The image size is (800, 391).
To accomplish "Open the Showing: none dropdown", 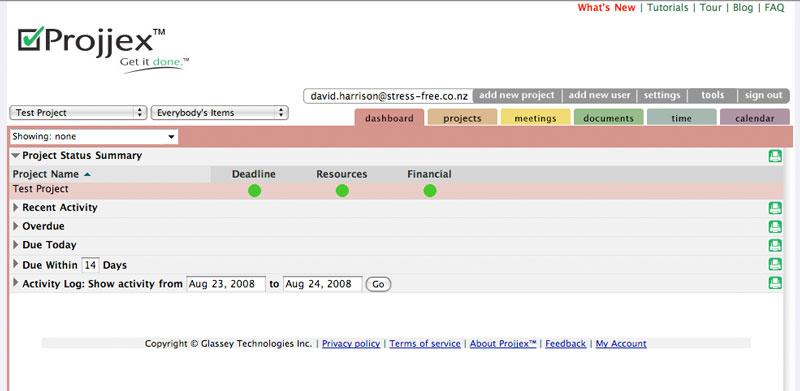I will point(94,137).
